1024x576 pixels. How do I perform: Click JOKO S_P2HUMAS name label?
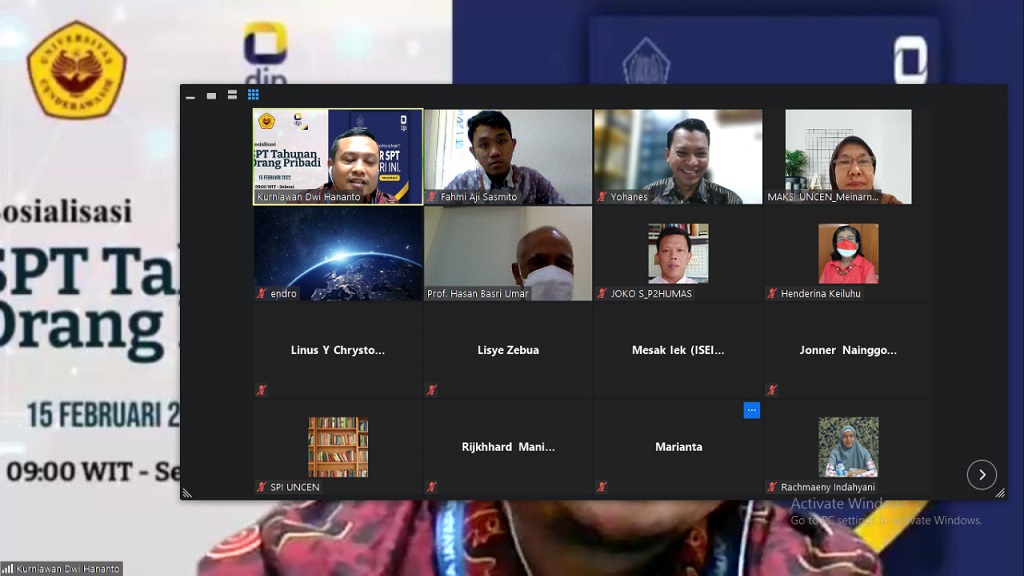[x=651, y=293]
